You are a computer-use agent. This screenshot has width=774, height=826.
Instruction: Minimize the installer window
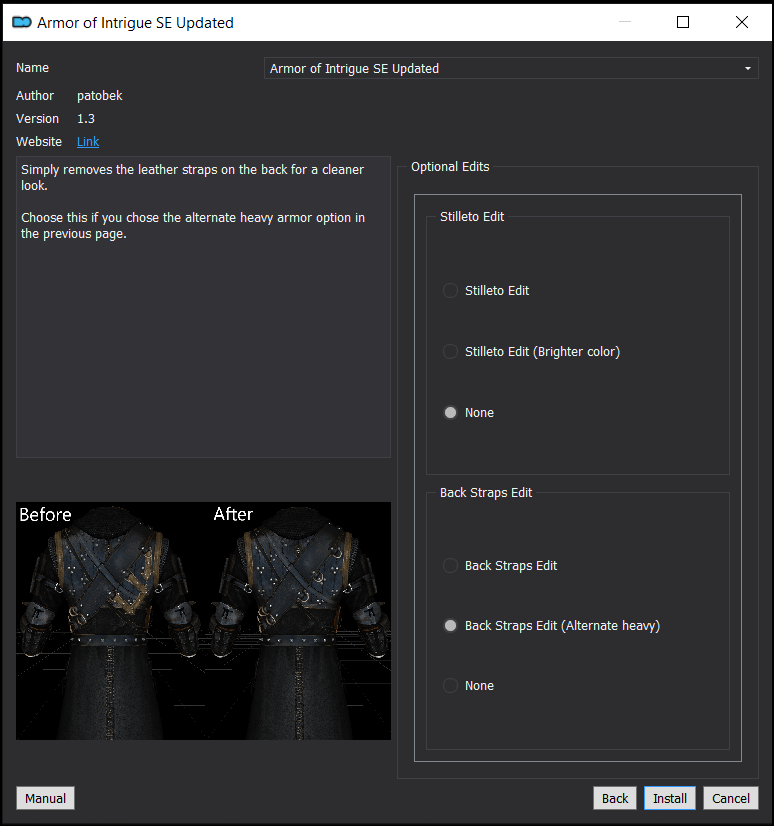point(625,22)
